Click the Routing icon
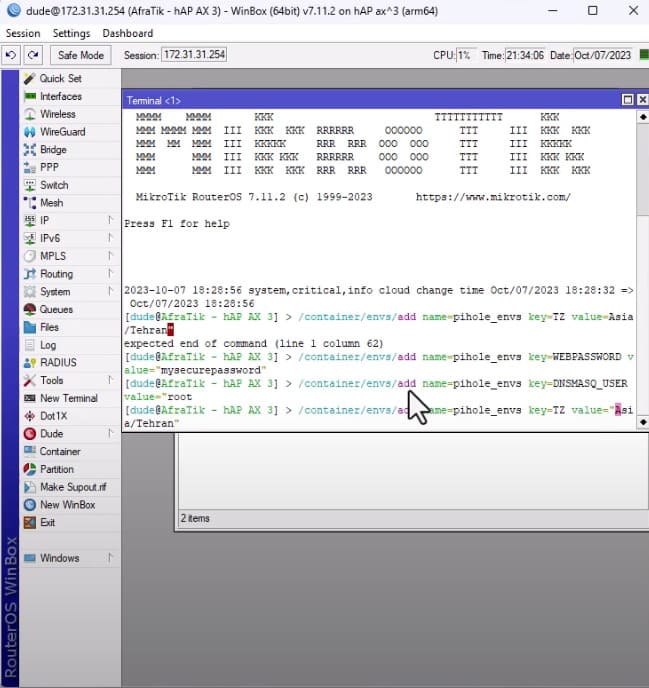 click(29, 274)
